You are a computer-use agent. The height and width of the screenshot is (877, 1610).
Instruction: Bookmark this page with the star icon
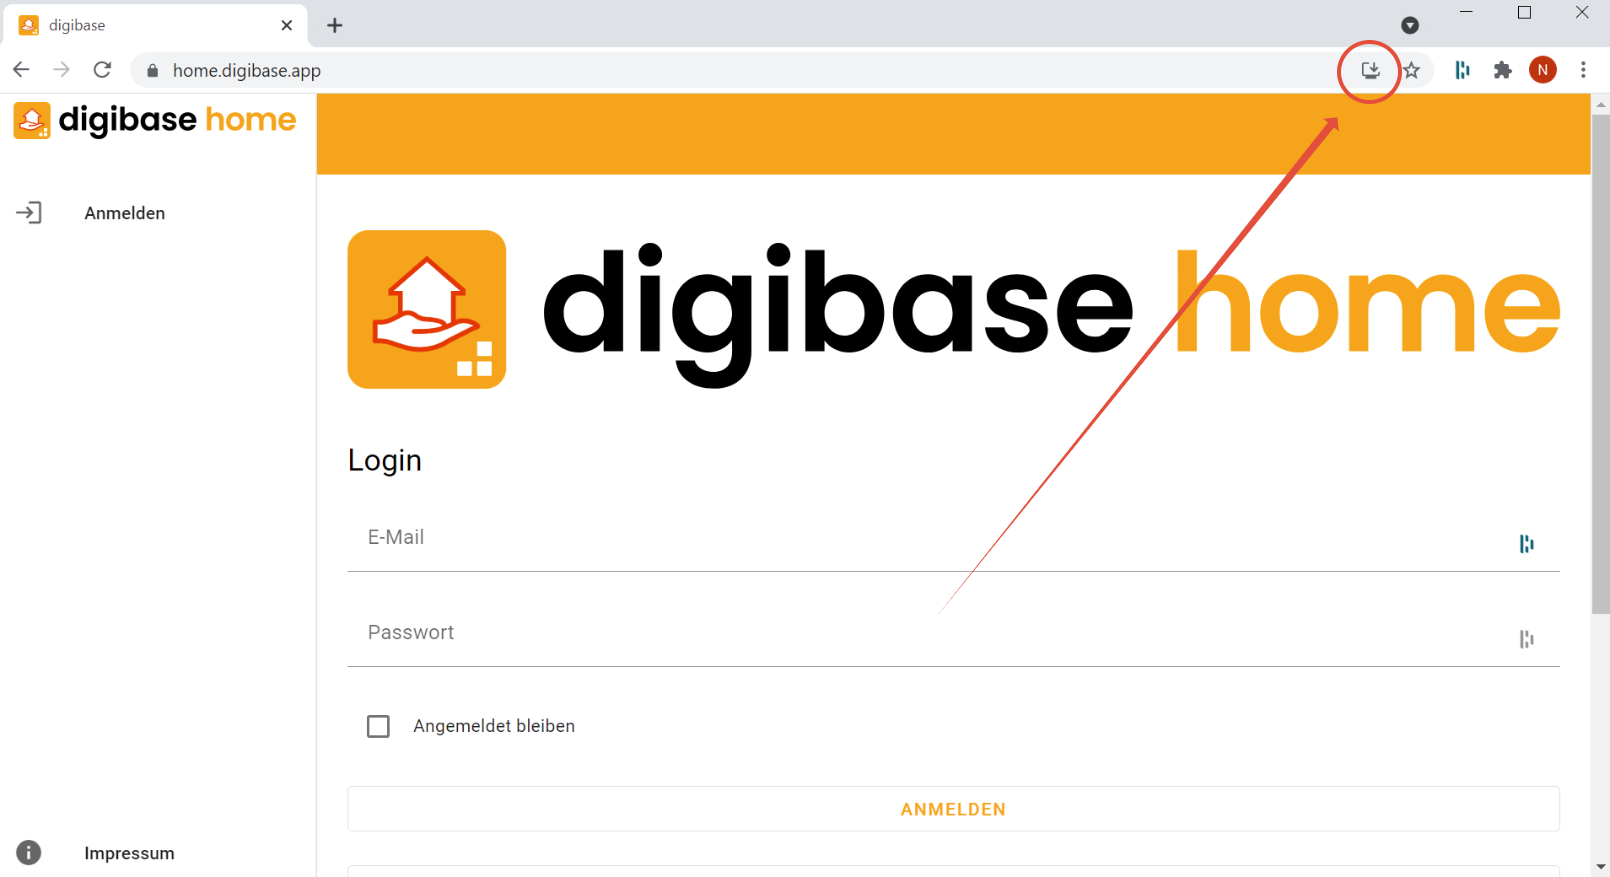[x=1411, y=70]
